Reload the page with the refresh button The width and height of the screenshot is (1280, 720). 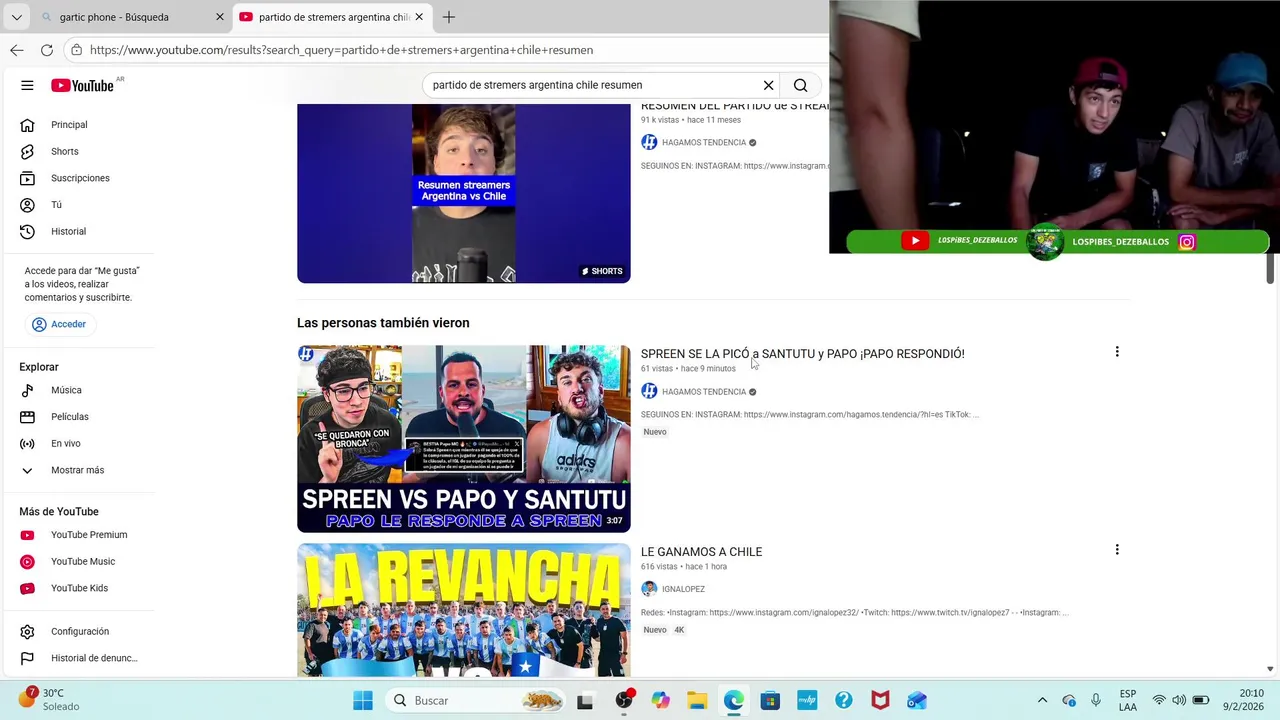click(47, 50)
